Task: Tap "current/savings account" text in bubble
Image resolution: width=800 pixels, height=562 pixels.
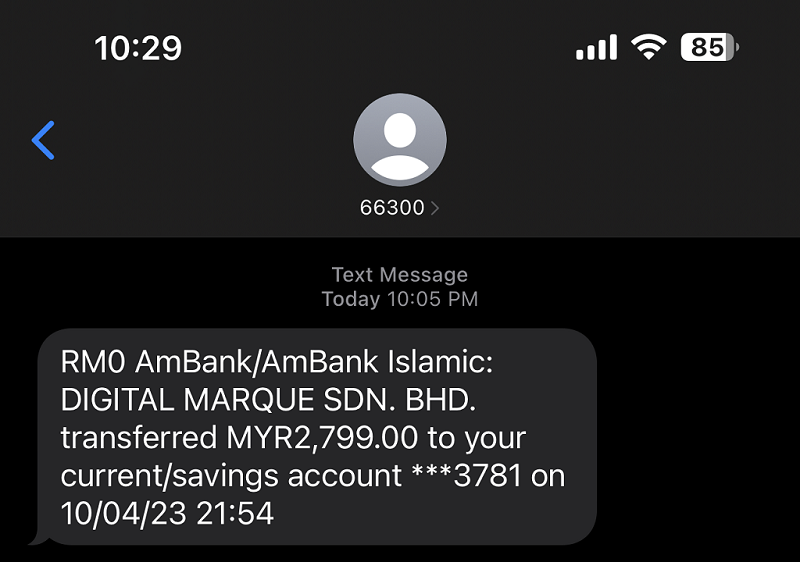Action: 231,476
